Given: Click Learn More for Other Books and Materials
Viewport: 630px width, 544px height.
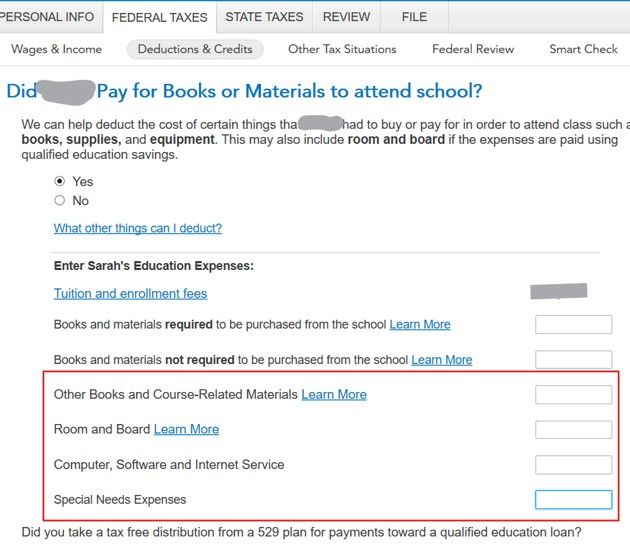Looking at the screenshot, I should [334, 394].
